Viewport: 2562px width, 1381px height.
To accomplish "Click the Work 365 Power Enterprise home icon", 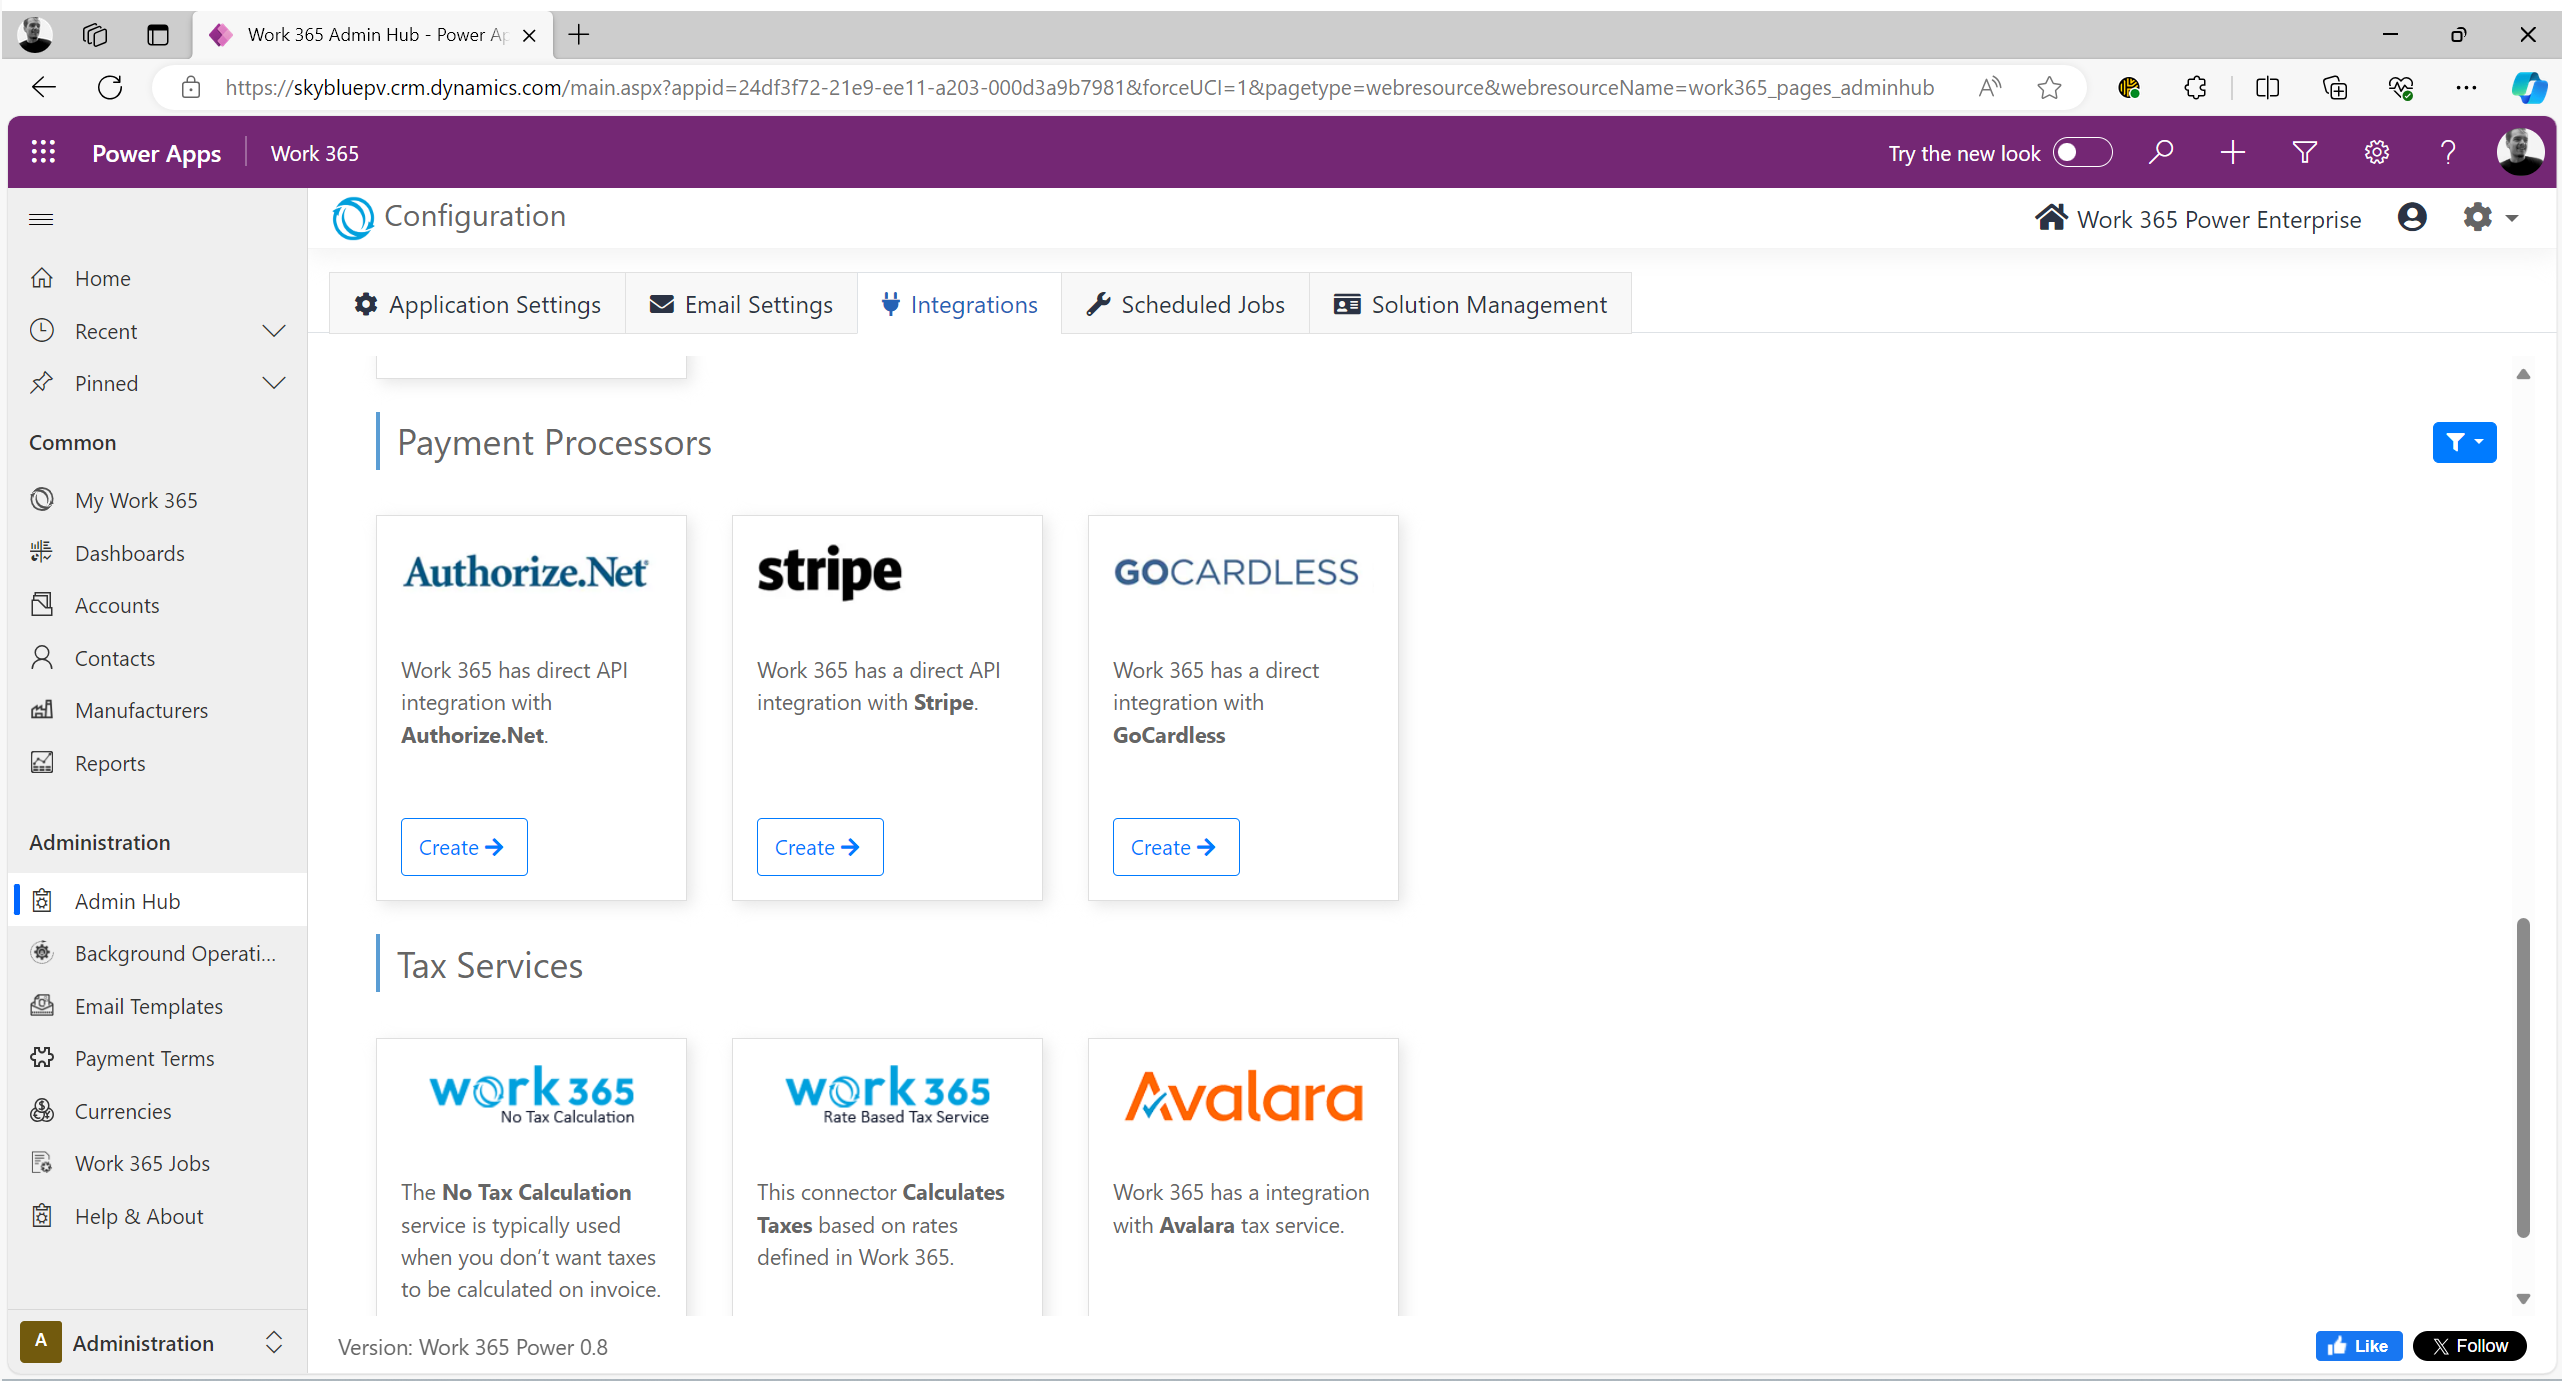I will click(2051, 218).
